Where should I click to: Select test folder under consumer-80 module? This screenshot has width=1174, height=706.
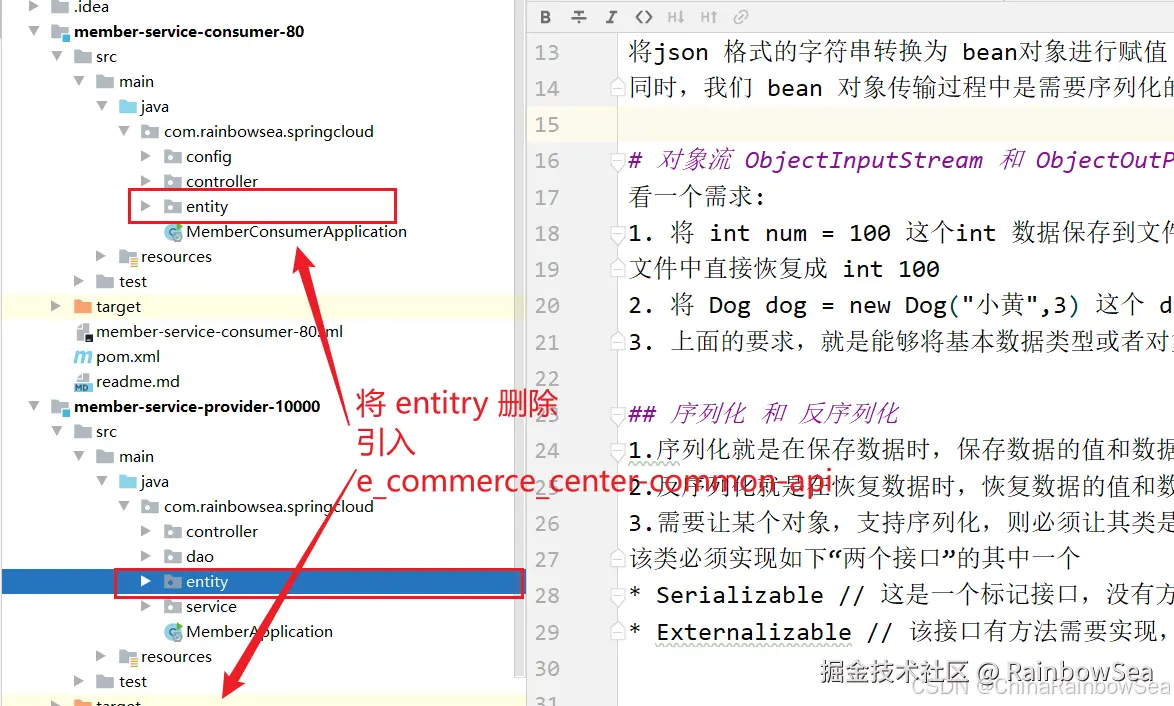133,282
